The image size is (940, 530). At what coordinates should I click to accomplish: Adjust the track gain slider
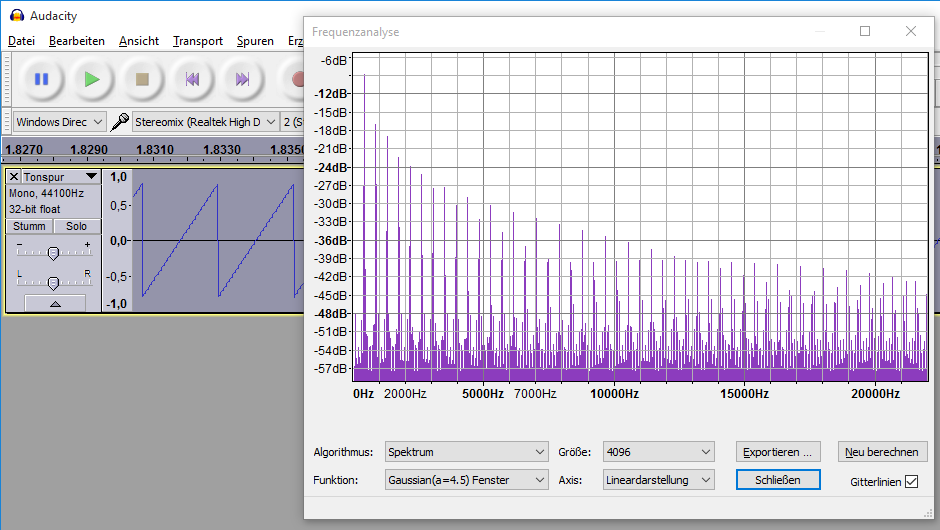pos(53,252)
